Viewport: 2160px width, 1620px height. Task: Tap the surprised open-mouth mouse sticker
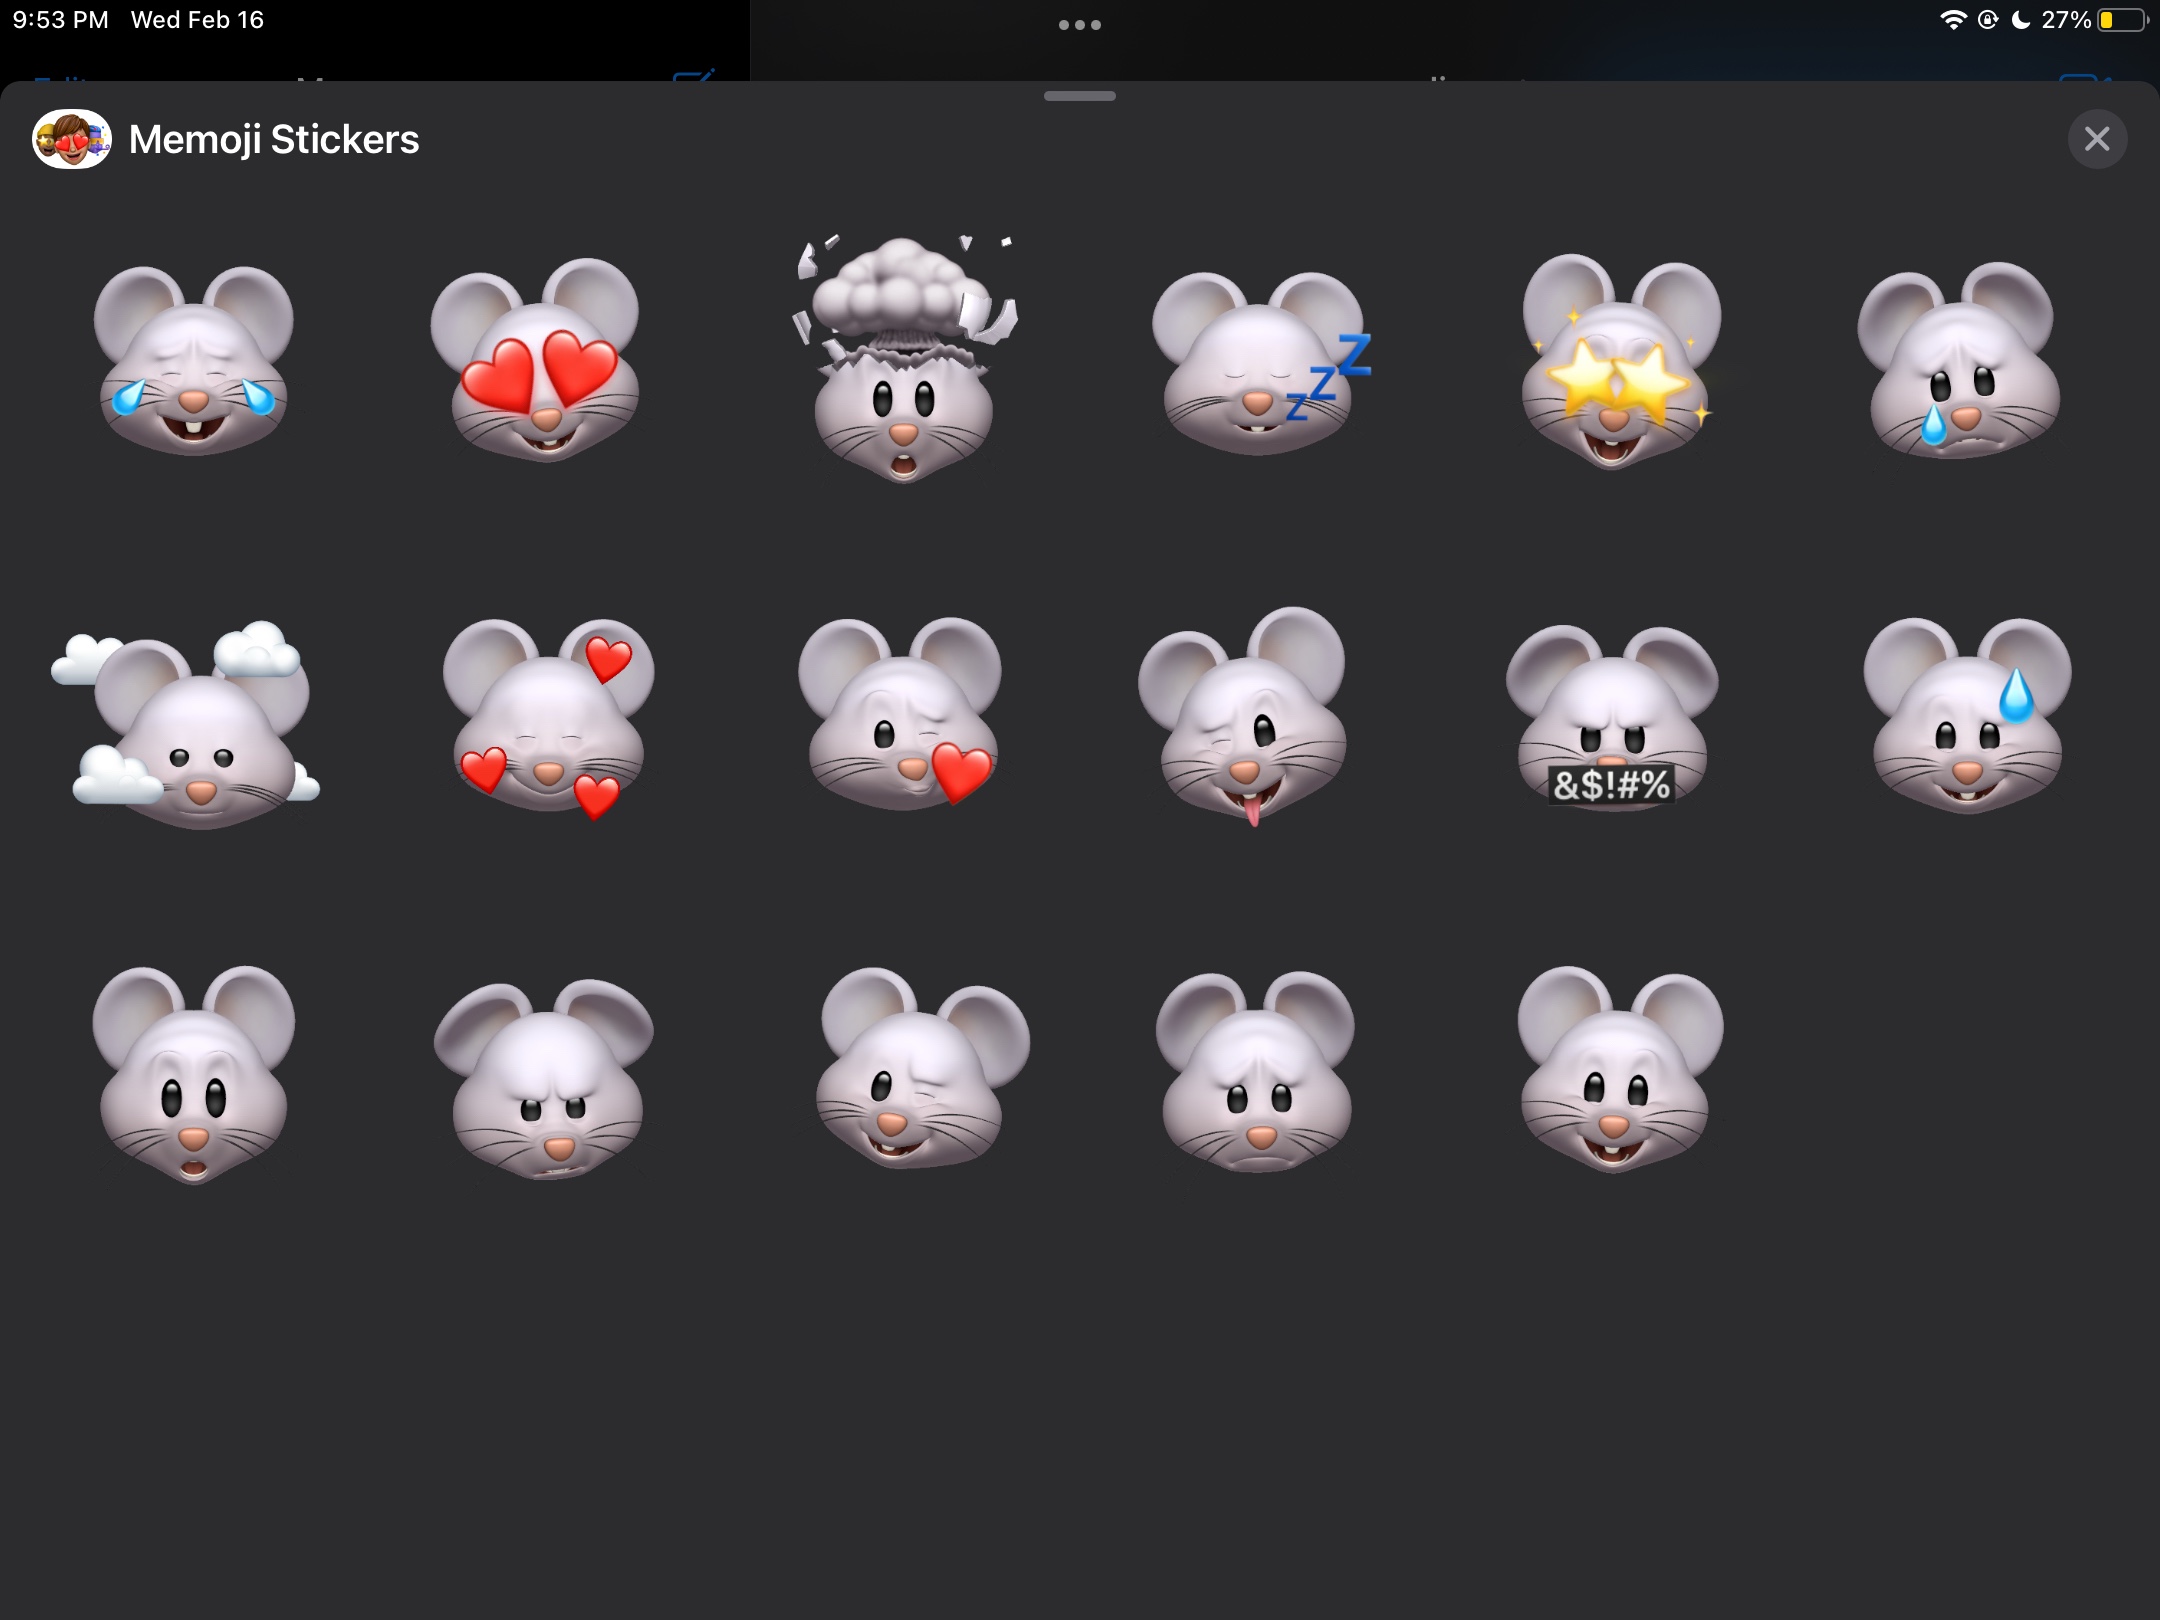tap(193, 1074)
